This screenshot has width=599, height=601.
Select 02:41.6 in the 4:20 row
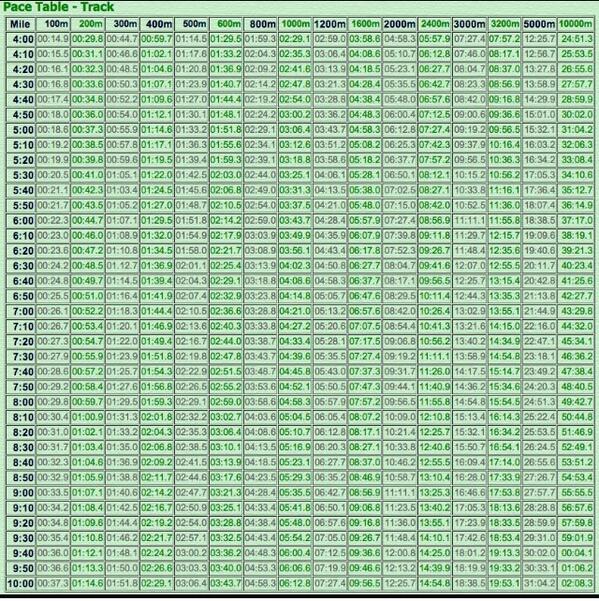(295, 69)
